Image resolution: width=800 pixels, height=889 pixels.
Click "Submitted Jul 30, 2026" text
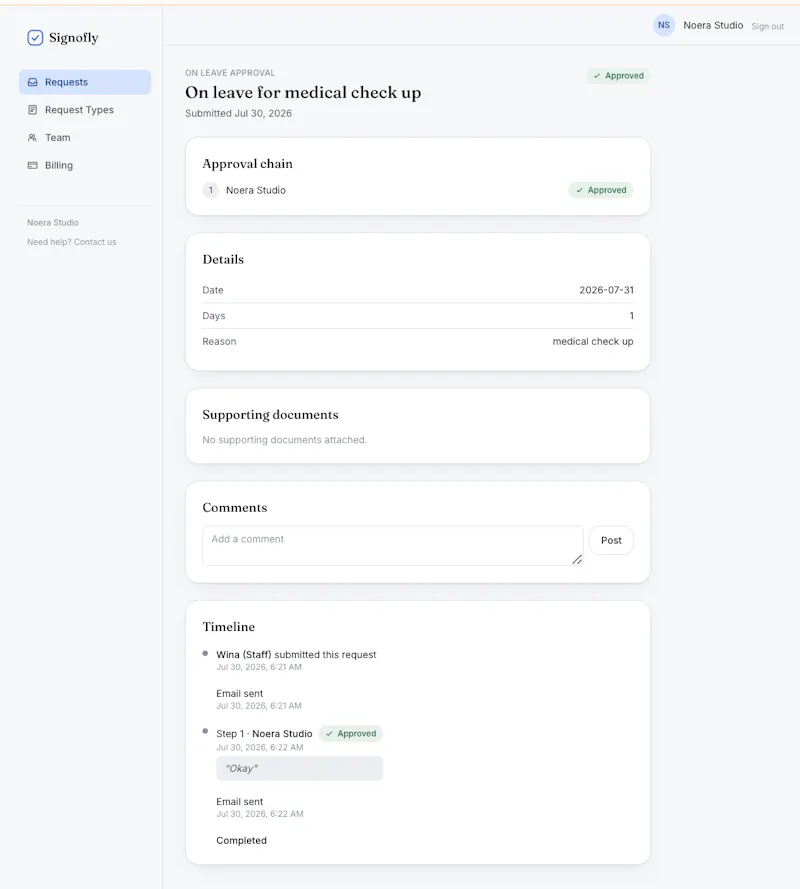click(x=238, y=113)
